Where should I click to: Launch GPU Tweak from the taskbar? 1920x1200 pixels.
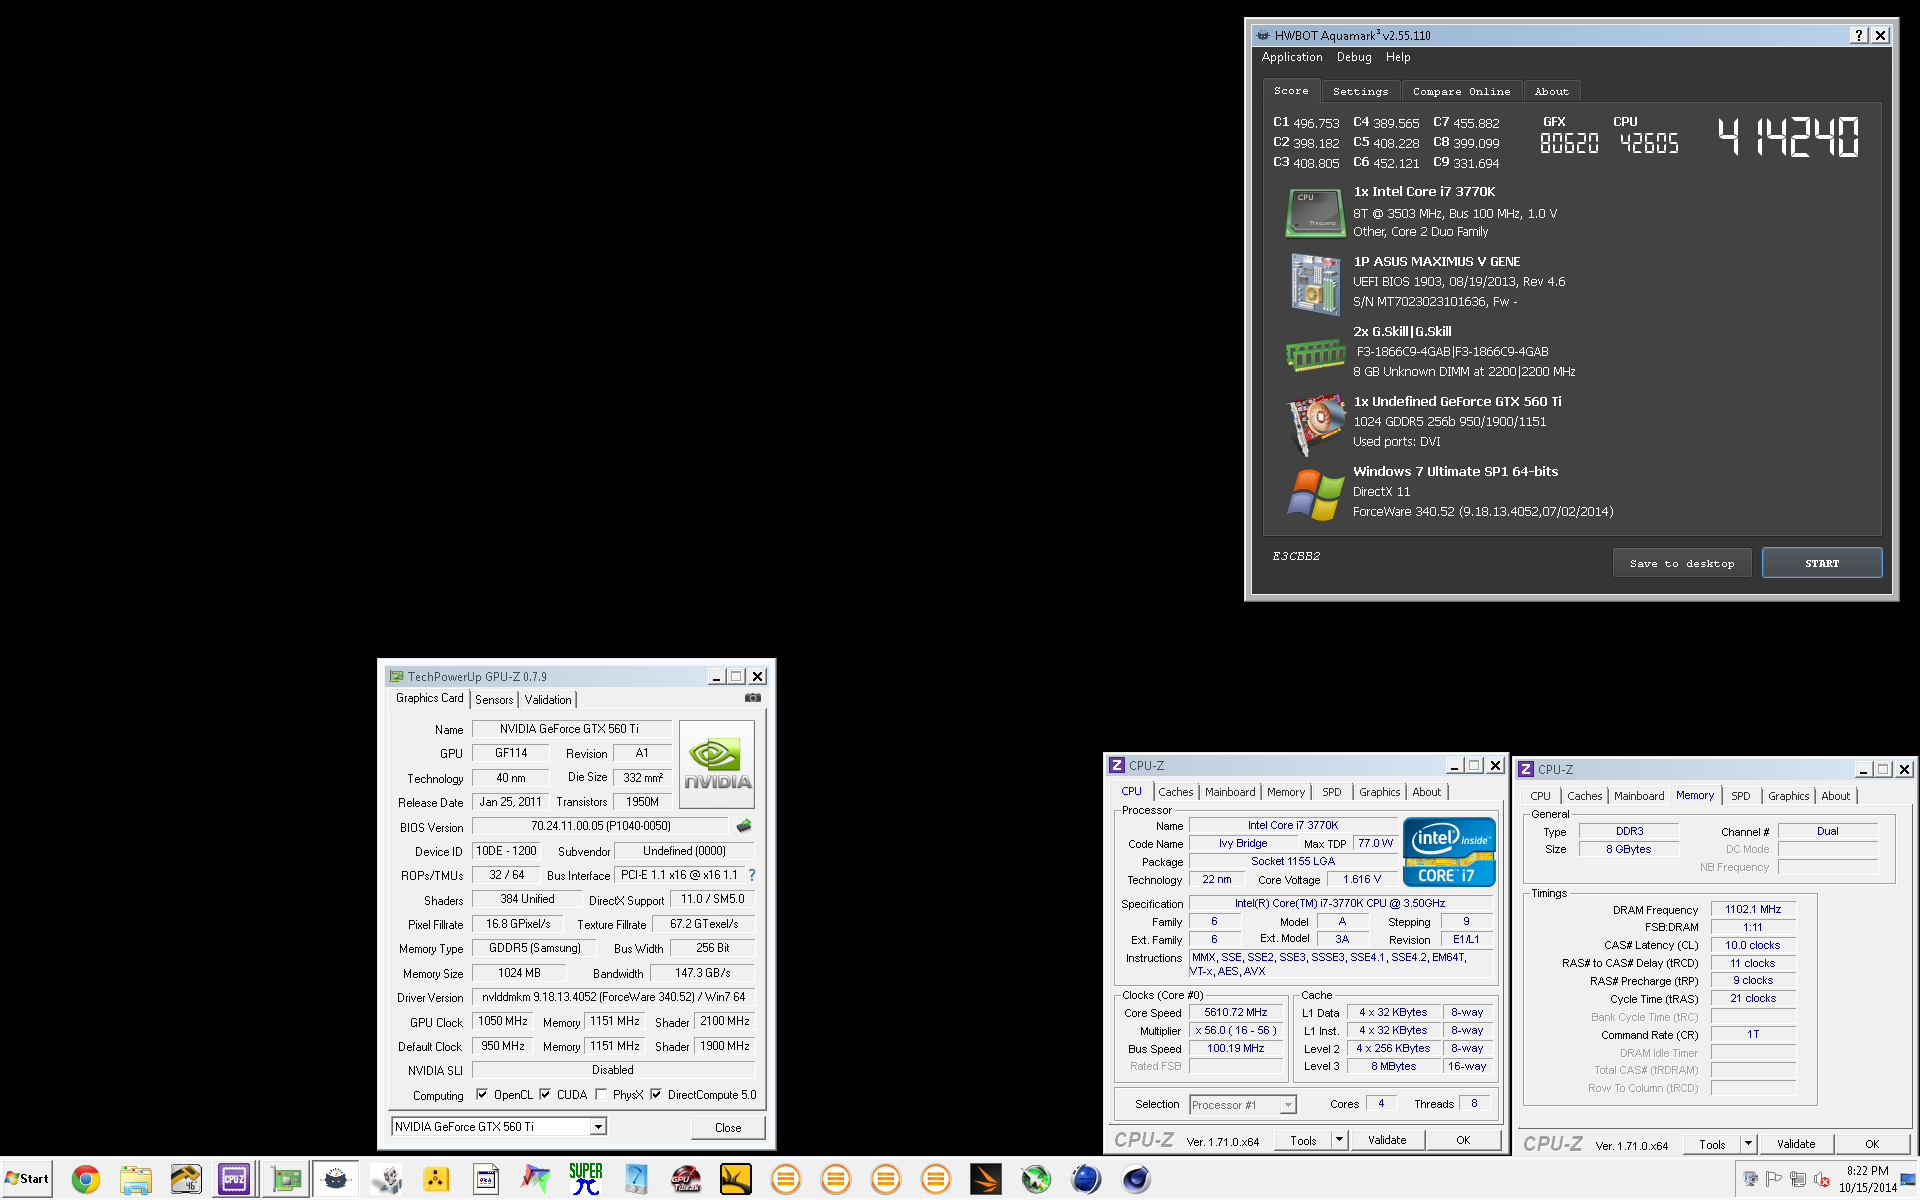click(x=686, y=1180)
